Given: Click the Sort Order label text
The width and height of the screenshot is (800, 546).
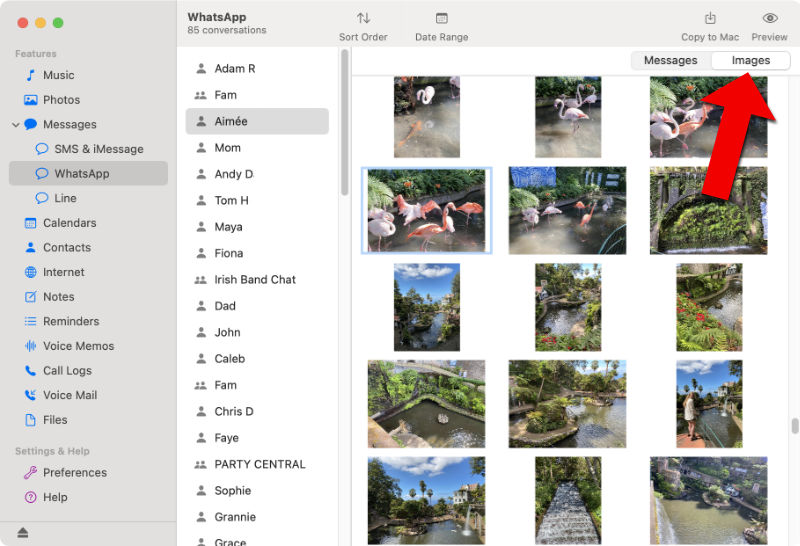Looking at the screenshot, I should (x=363, y=37).
